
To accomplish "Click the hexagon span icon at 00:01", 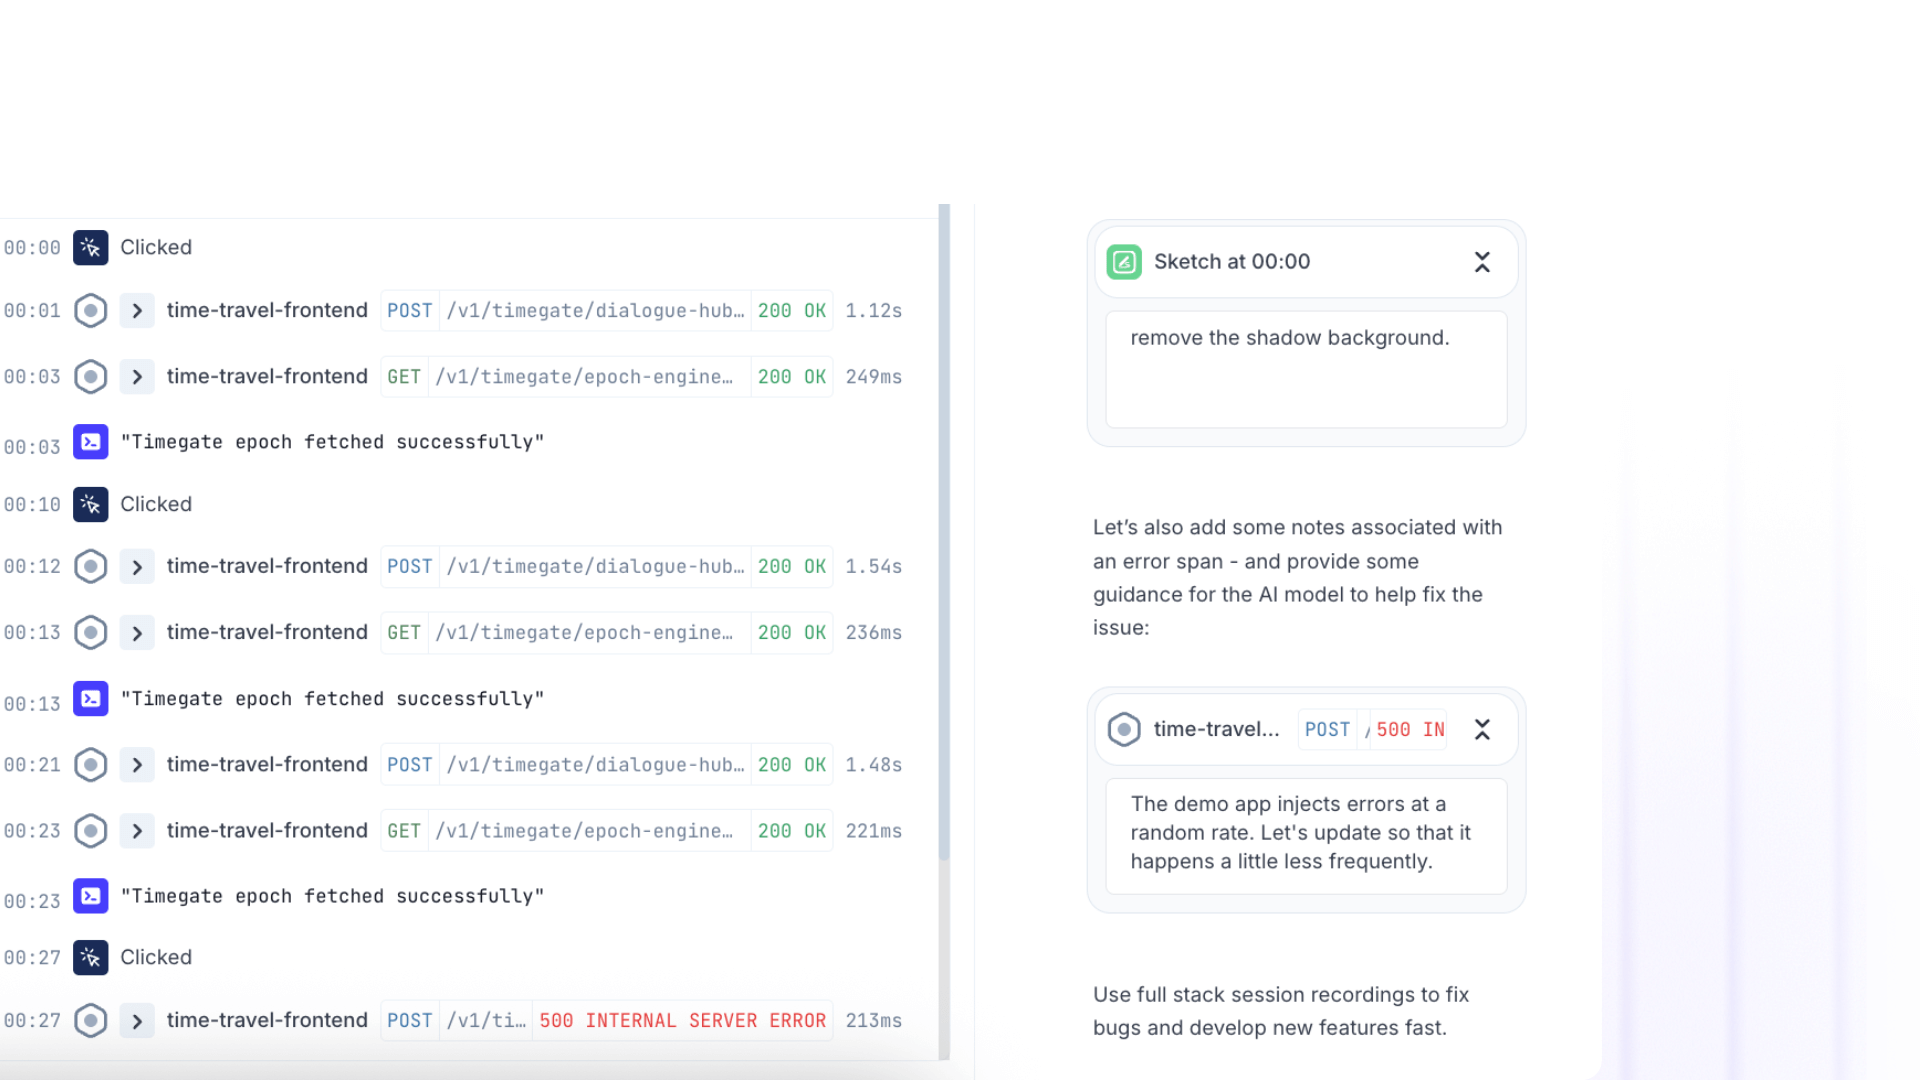I will click(x=90, y=310).
